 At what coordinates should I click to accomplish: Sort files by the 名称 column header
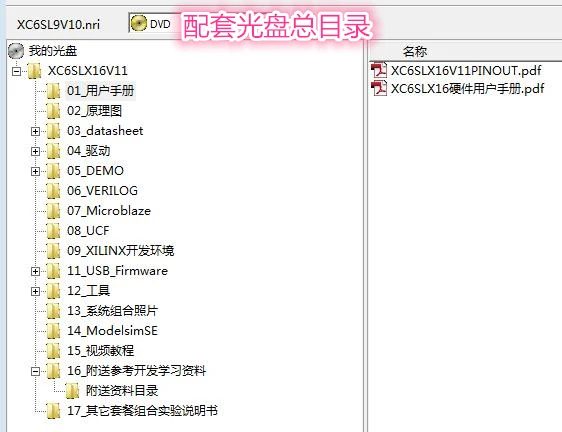415,52
